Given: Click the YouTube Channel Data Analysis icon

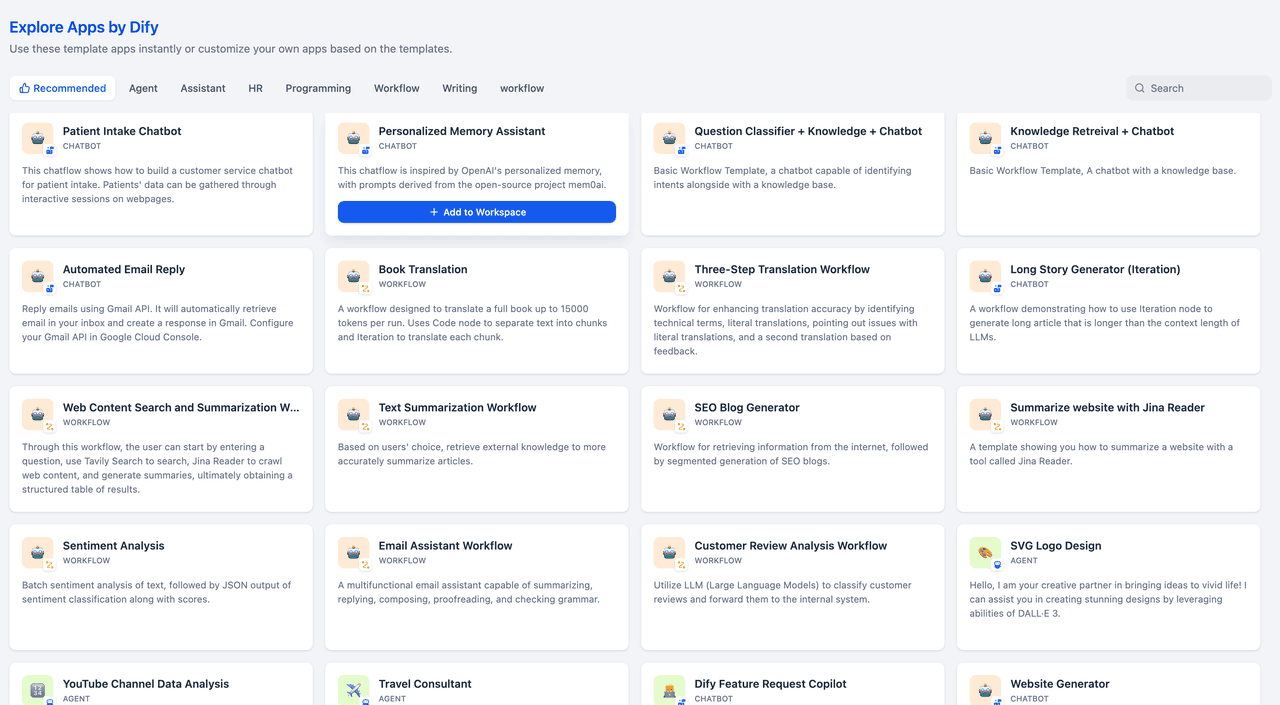Looking at the screenshot, I should (38, 690).
